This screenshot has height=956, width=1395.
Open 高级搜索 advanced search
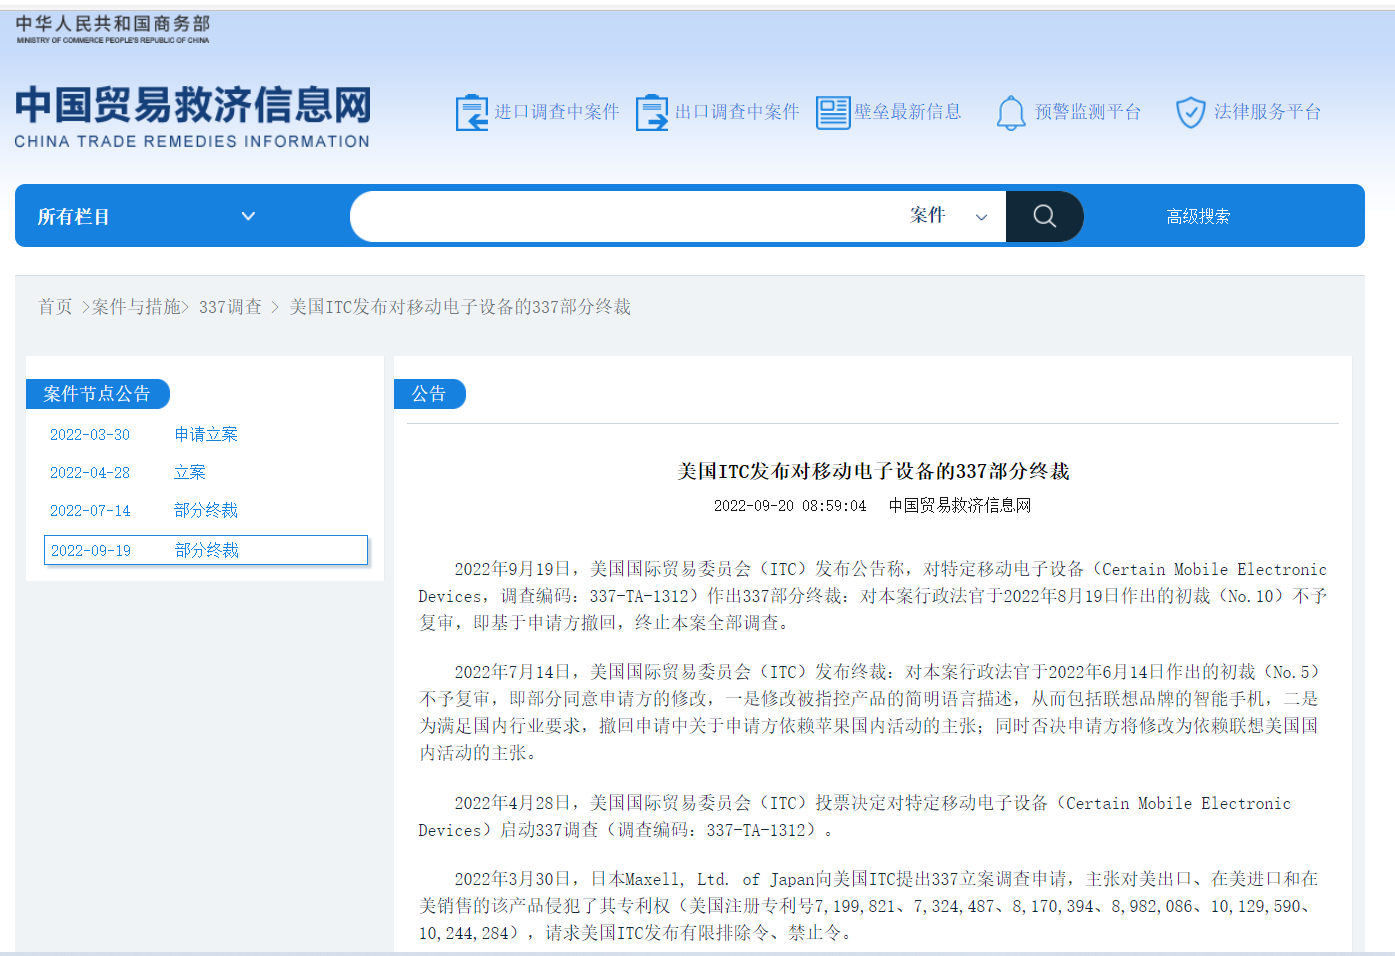(x=1198, y=216)
